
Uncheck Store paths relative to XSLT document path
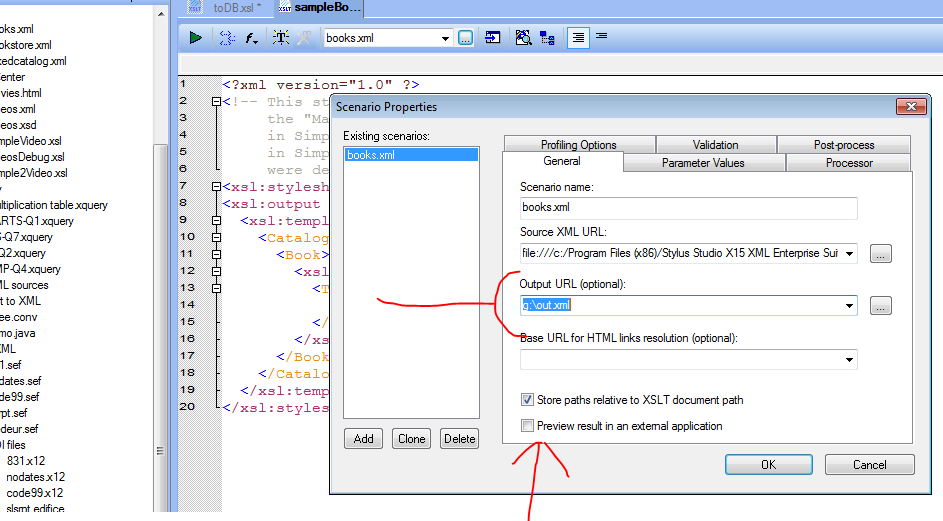pos(527,400)
